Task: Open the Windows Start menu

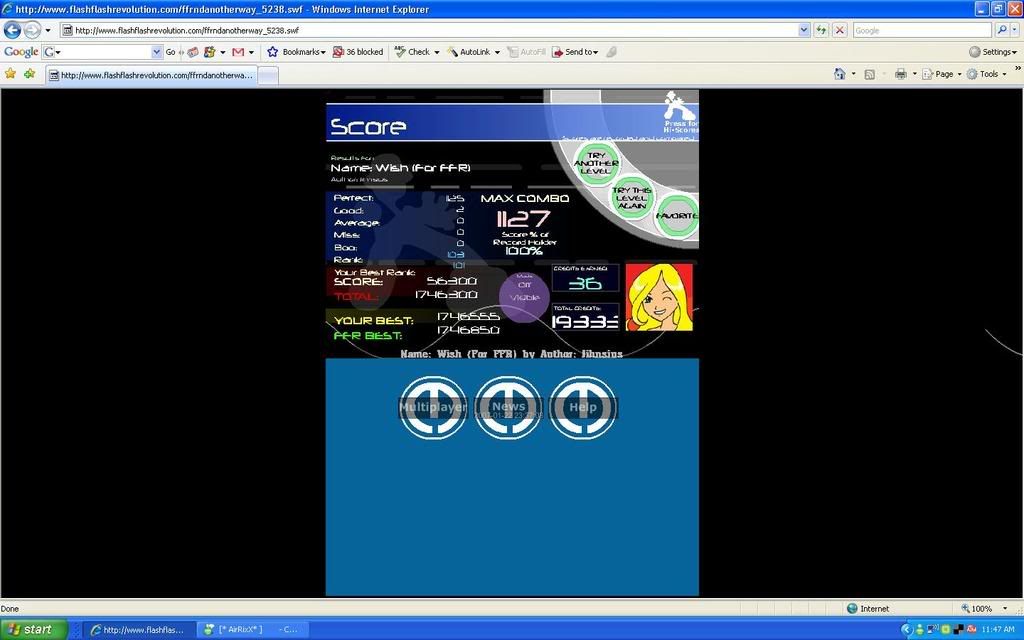Action: (34, 629)
